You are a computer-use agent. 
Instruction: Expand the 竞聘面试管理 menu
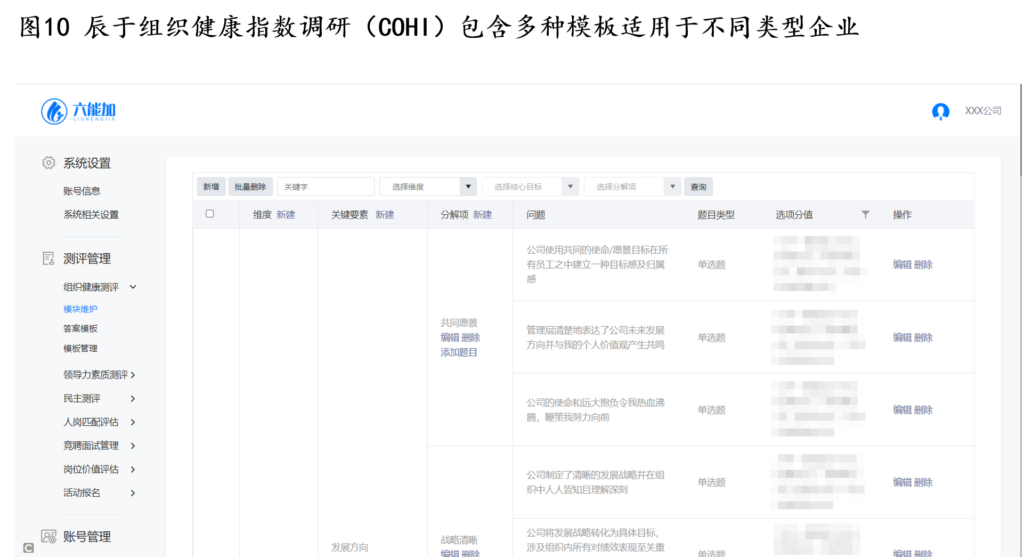[x=133, y=445]
